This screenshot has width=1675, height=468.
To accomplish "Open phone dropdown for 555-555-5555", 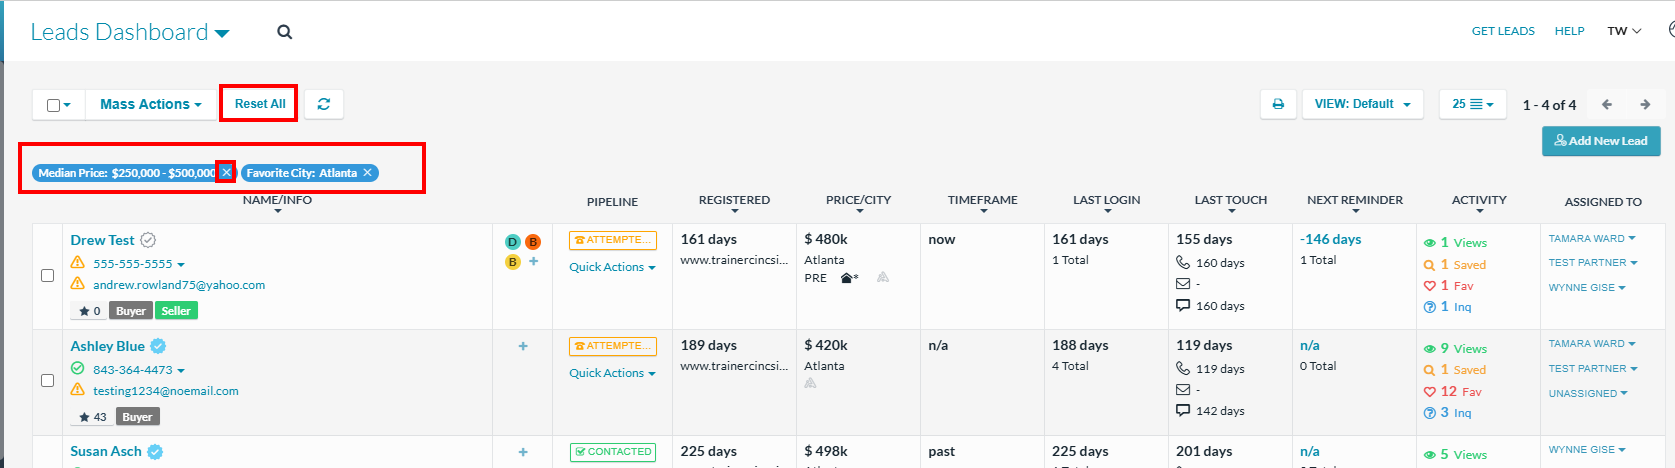I will click(x=181, y=265).
